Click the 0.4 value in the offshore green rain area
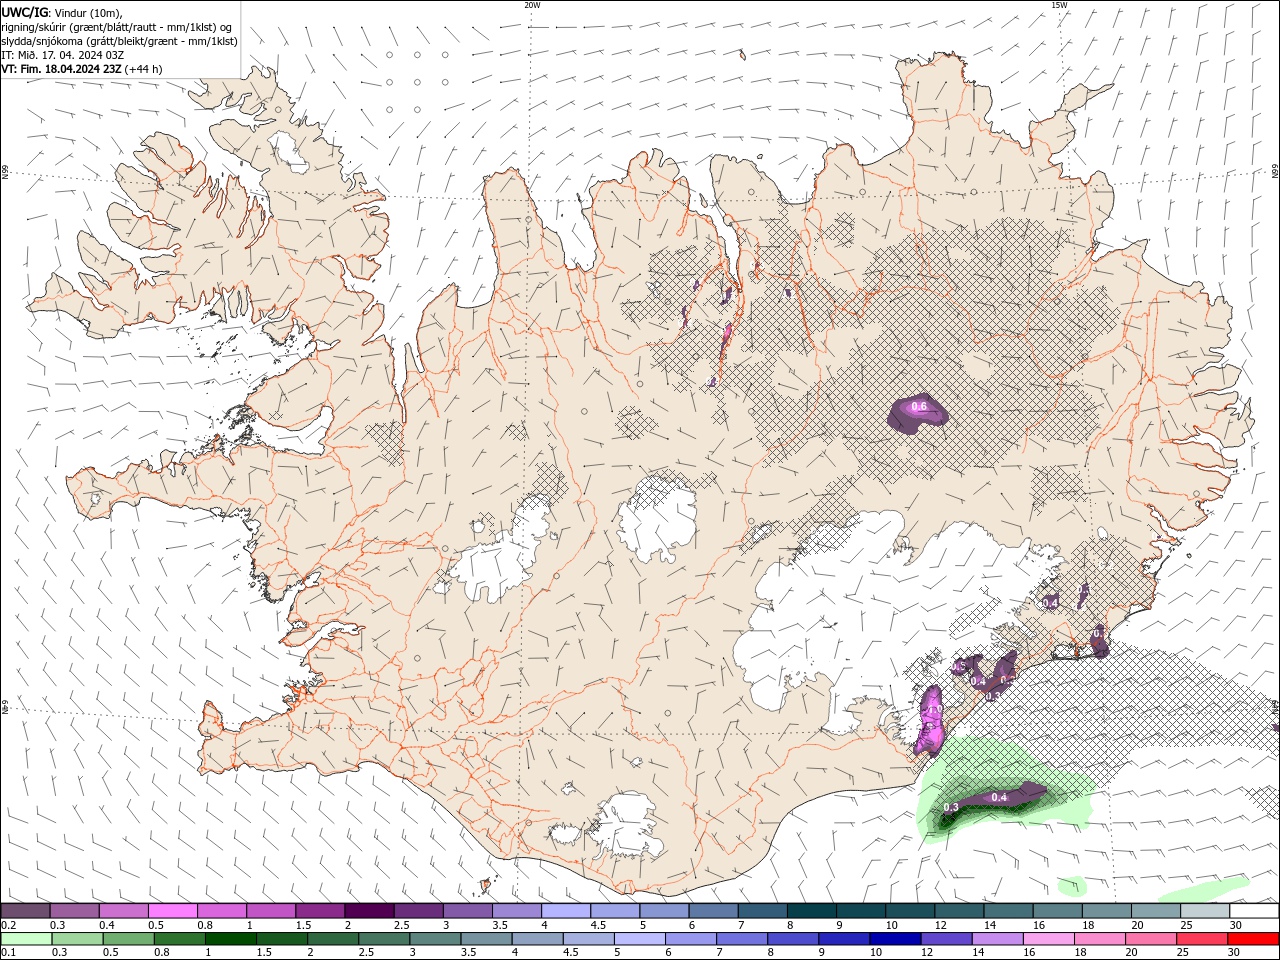 pyautogui.click(x=999, y=797)
